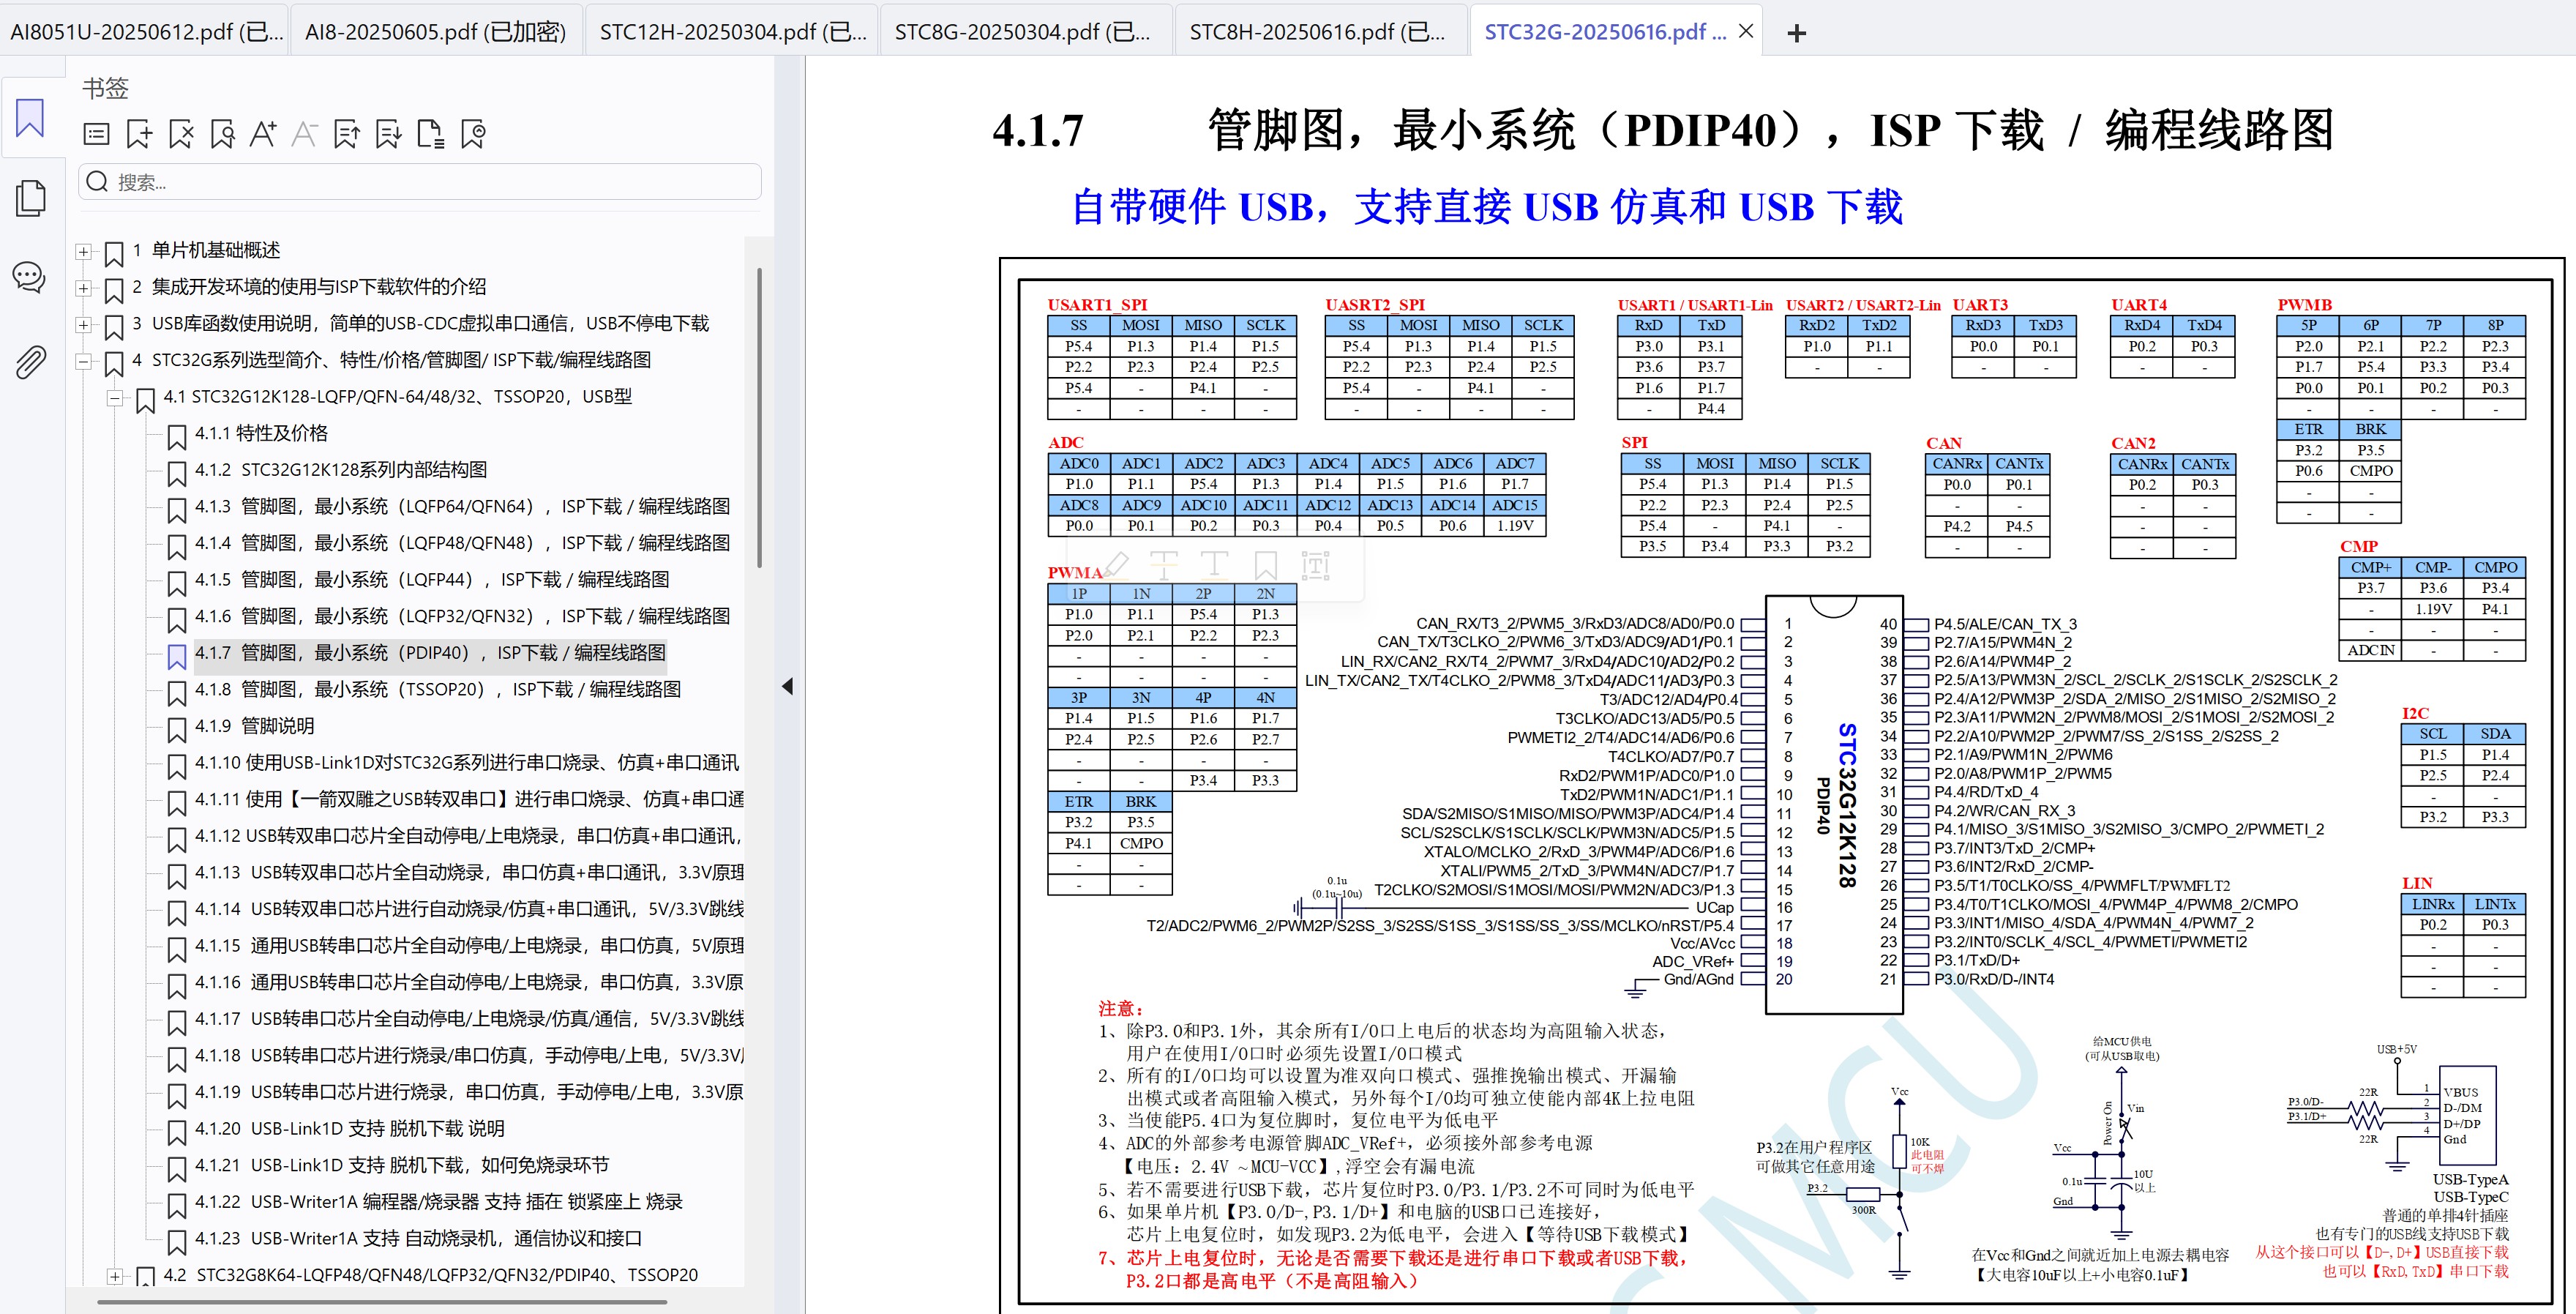Click the floating toolbar bookmark icon
The image size is (2576, 1314).
click(x=1266, y=565)
